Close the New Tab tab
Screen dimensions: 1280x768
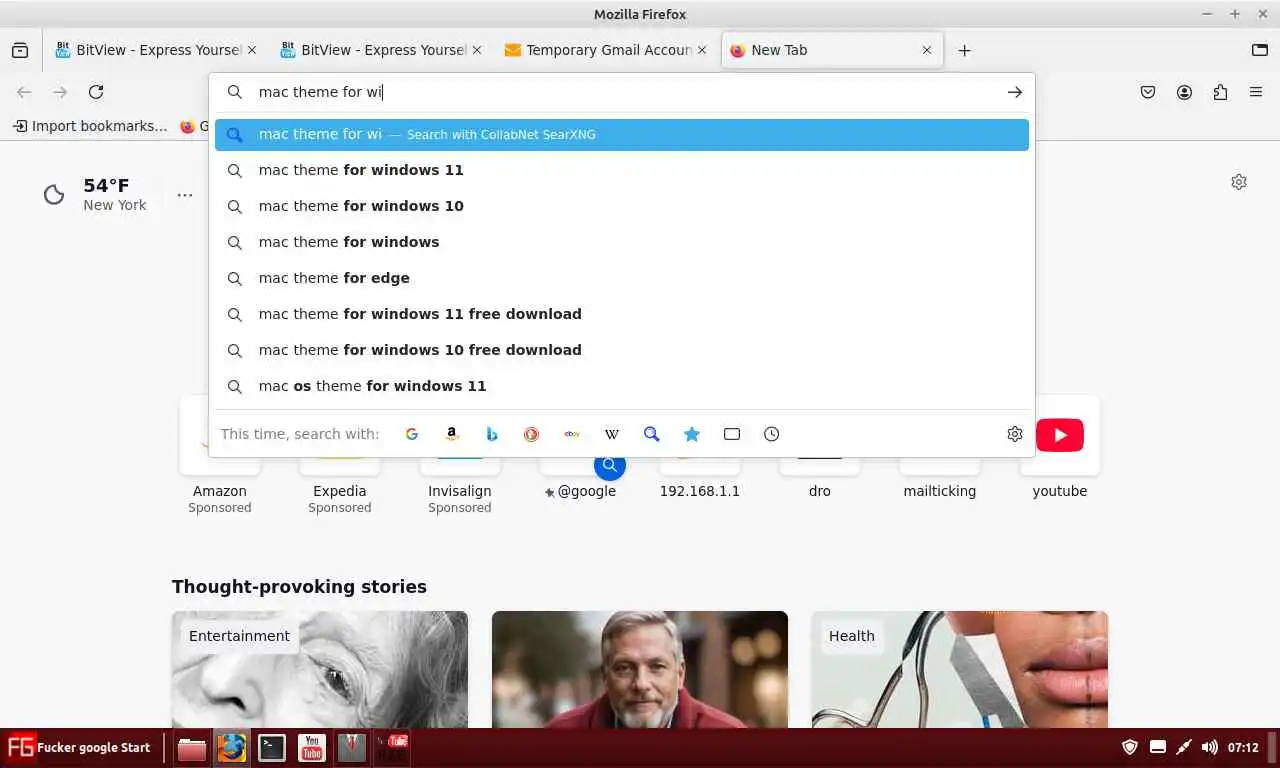[x=927, y=50]
